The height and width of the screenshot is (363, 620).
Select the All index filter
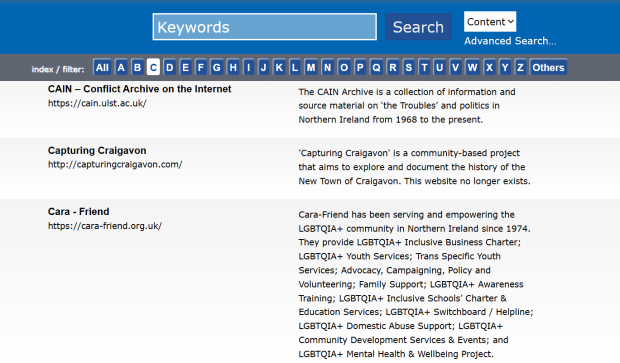[x=102, y=67]
